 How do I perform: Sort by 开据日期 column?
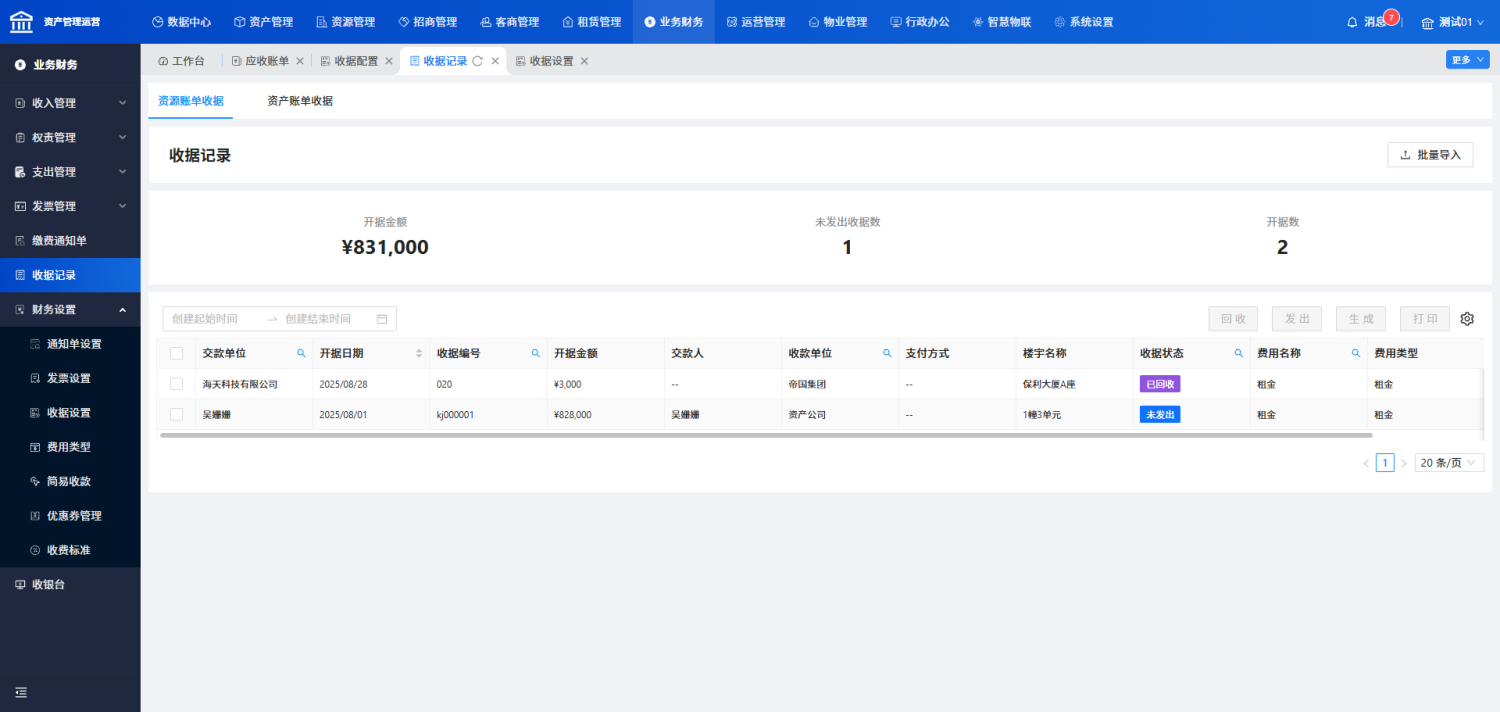click(419, 353)
